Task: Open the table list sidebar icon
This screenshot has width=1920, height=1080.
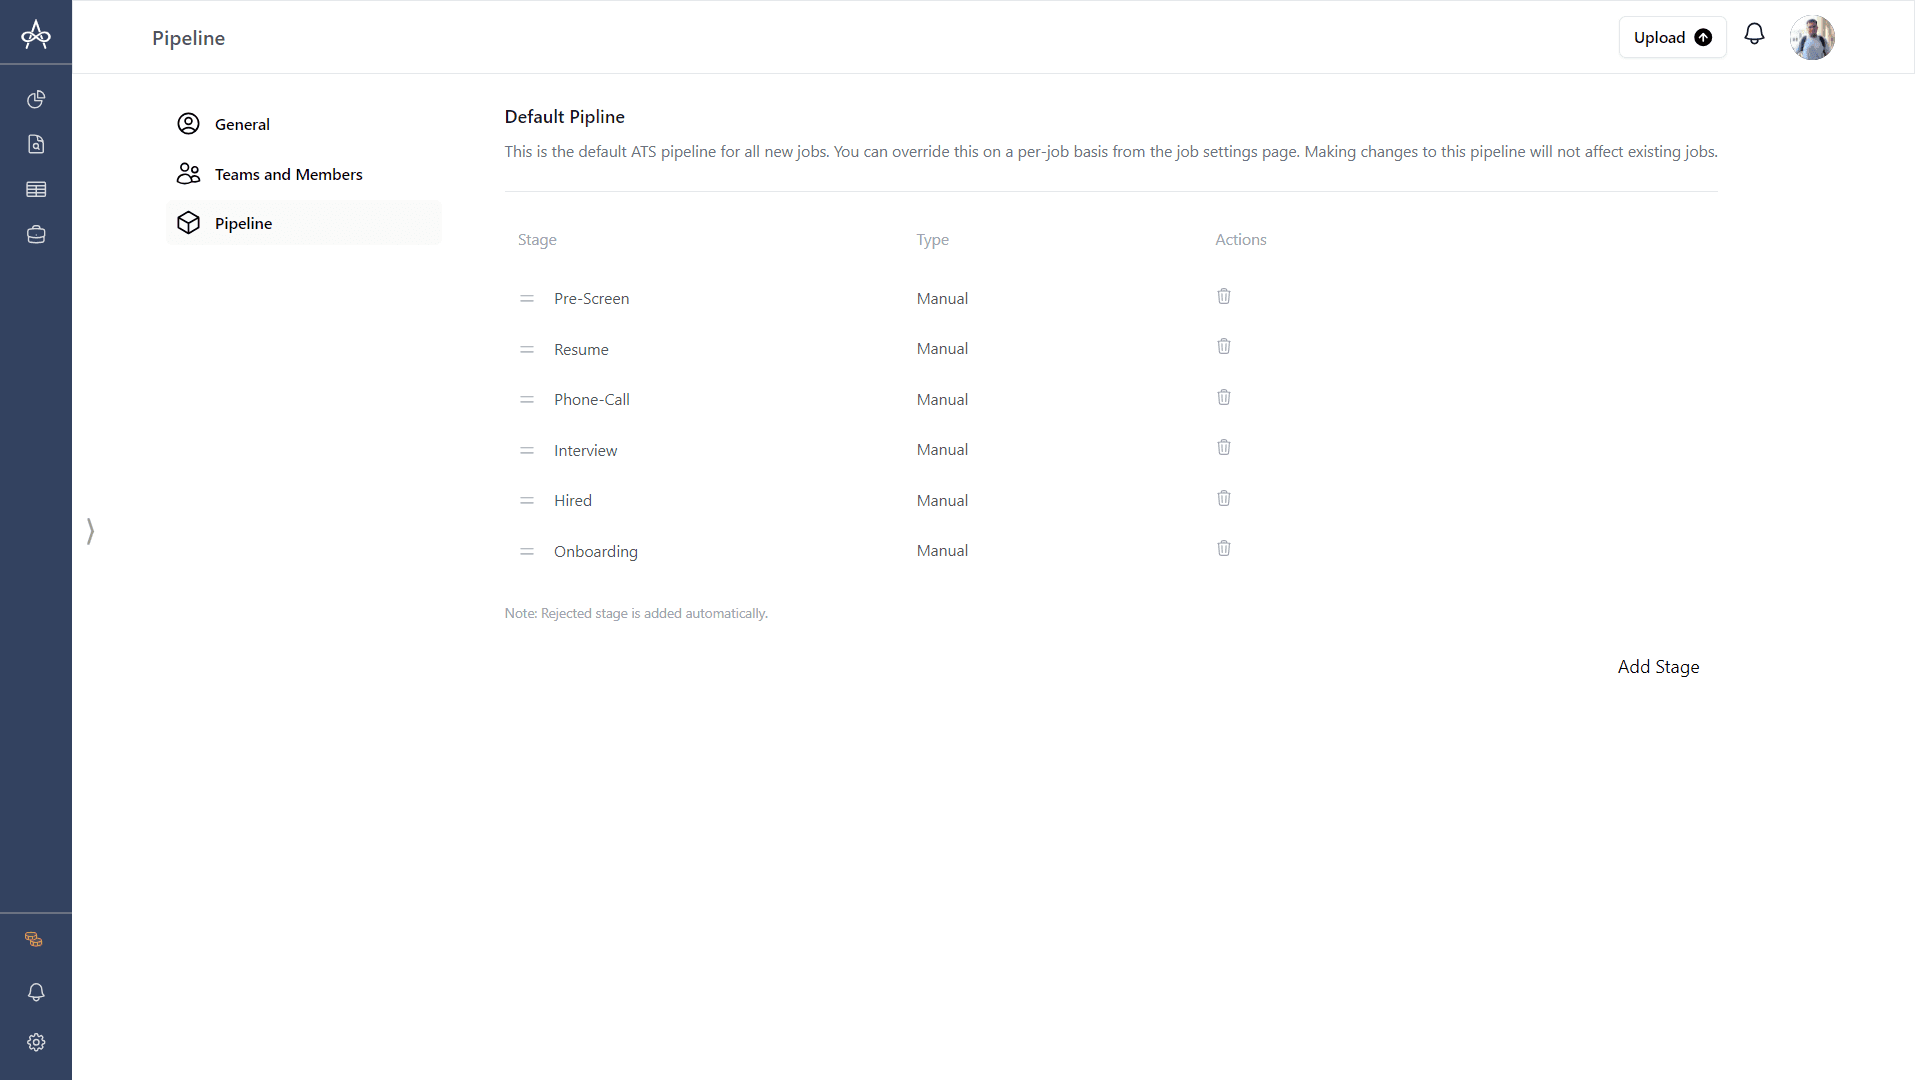Action: tap(36, 189)
